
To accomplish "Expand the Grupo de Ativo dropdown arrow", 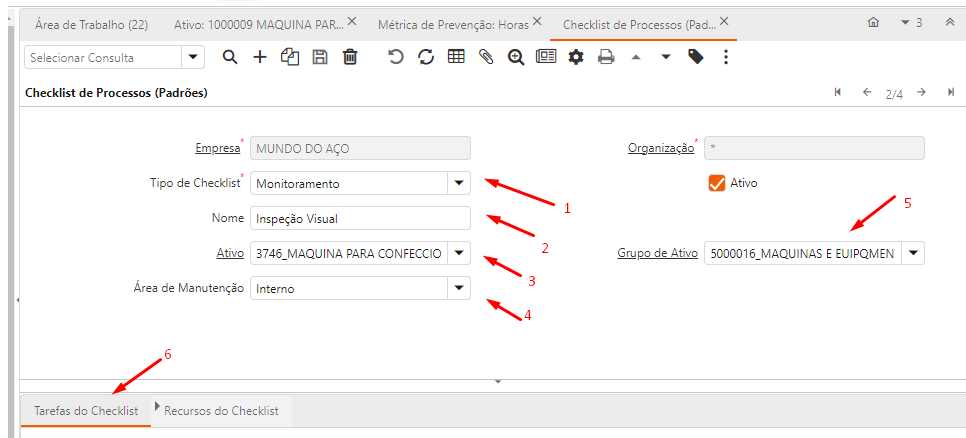I will 913,253.
